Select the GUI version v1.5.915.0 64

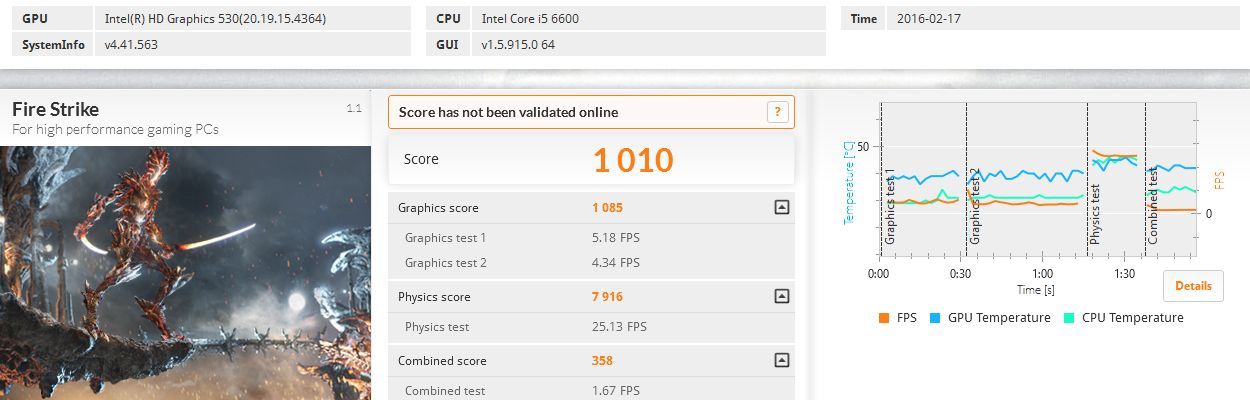click(518, 45)
